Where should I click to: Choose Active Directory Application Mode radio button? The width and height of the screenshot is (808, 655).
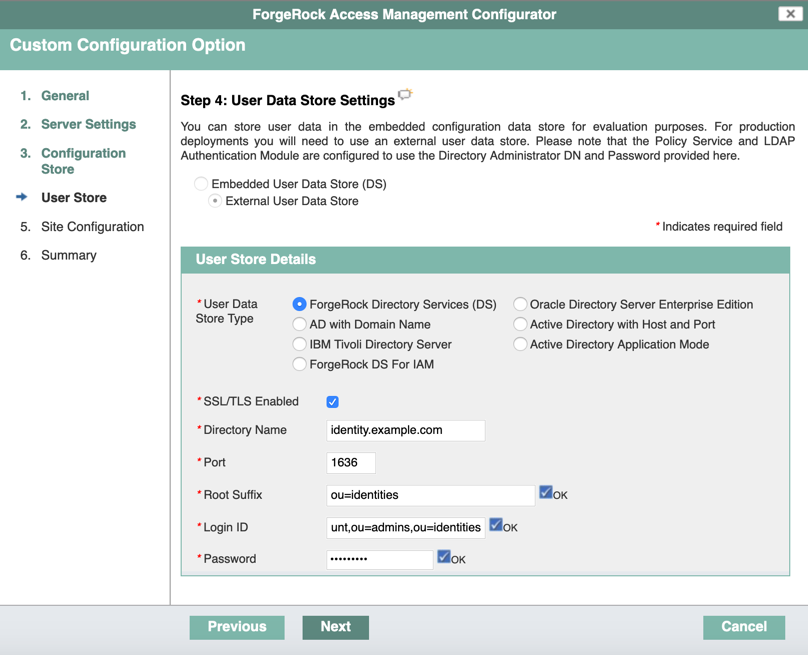point(520,344)
